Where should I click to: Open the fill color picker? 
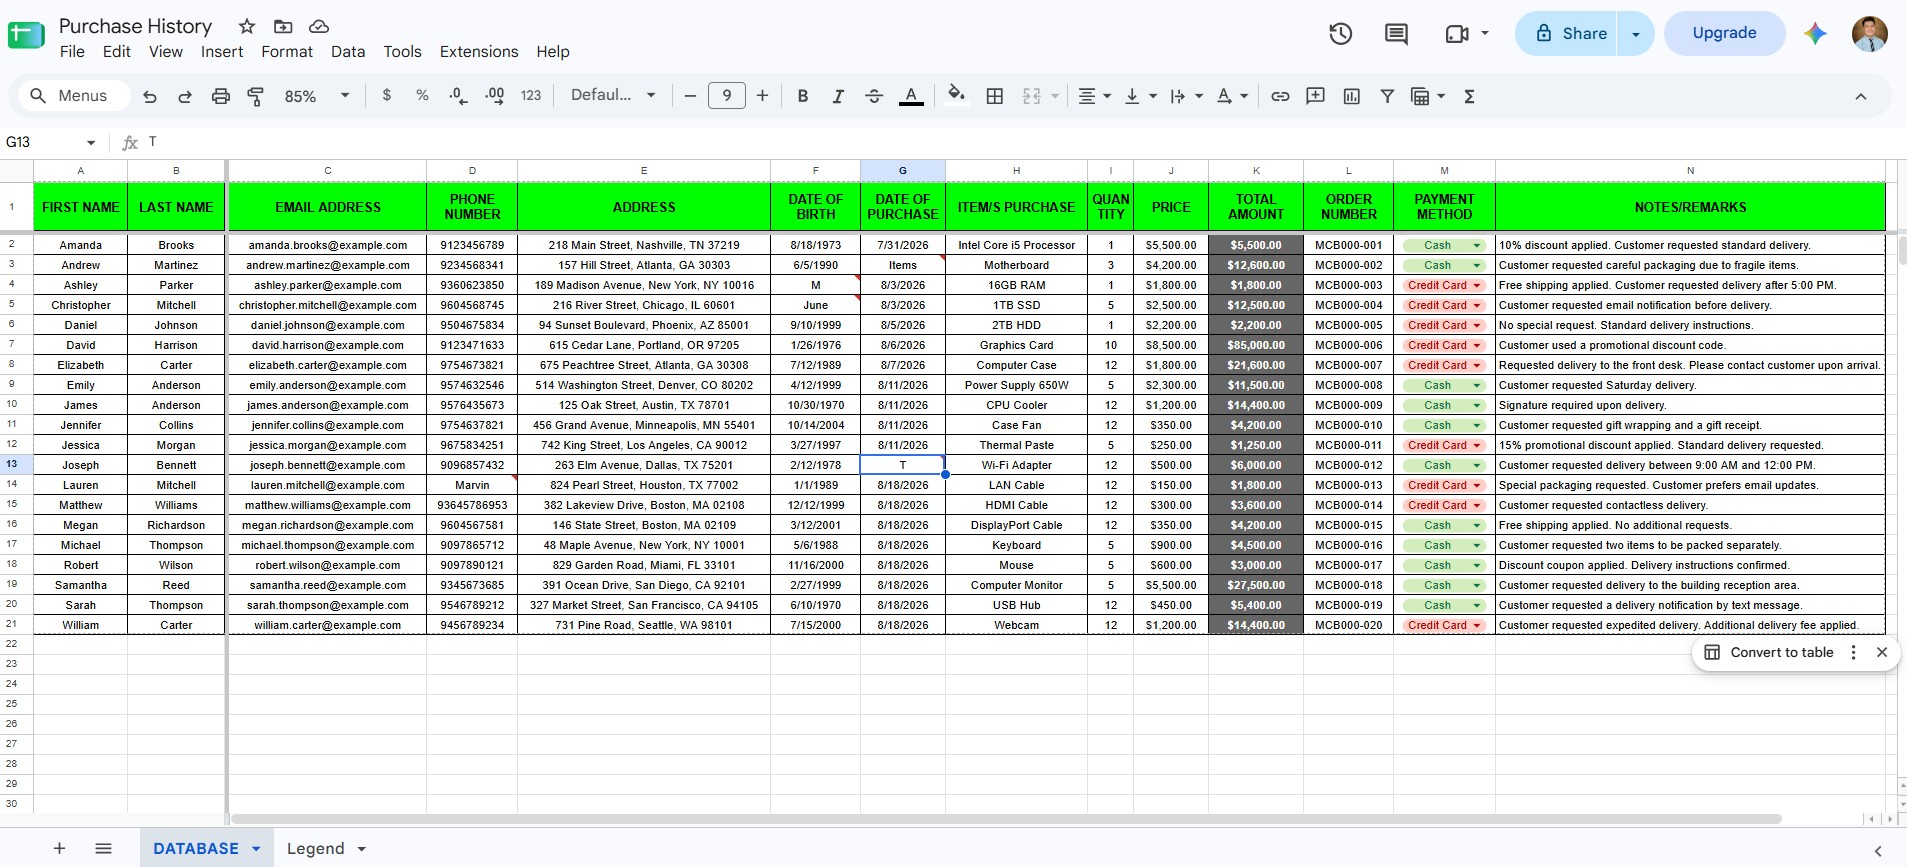(957, 94)
